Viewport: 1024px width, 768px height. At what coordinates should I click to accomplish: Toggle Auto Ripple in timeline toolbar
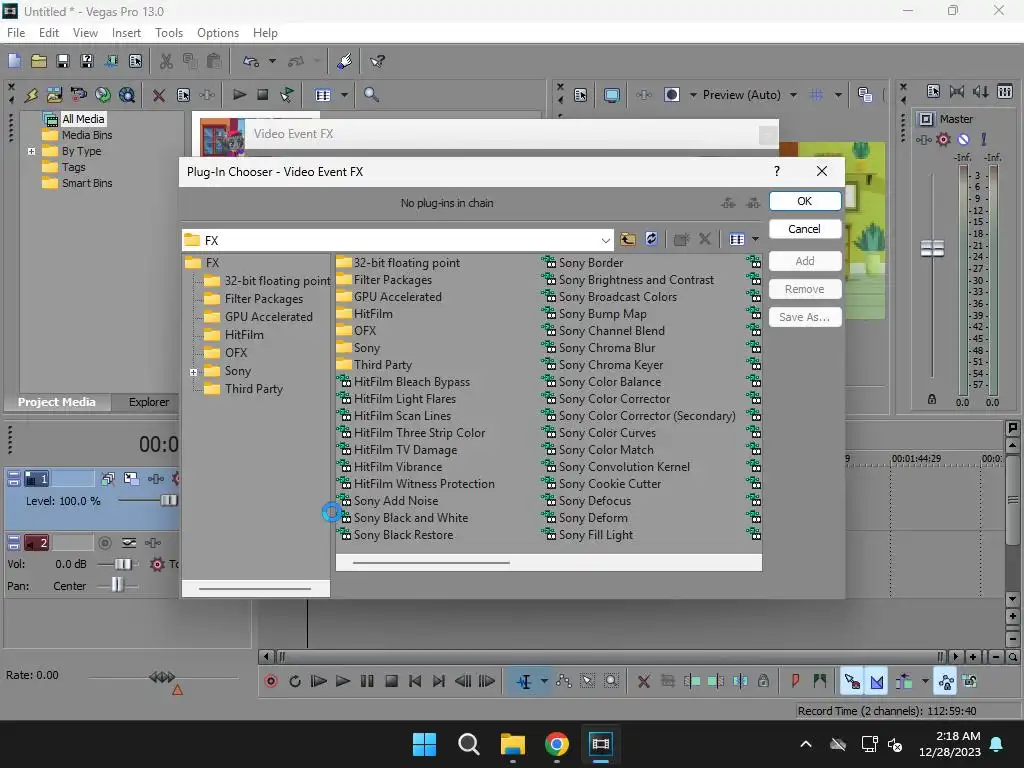(904, 681)
